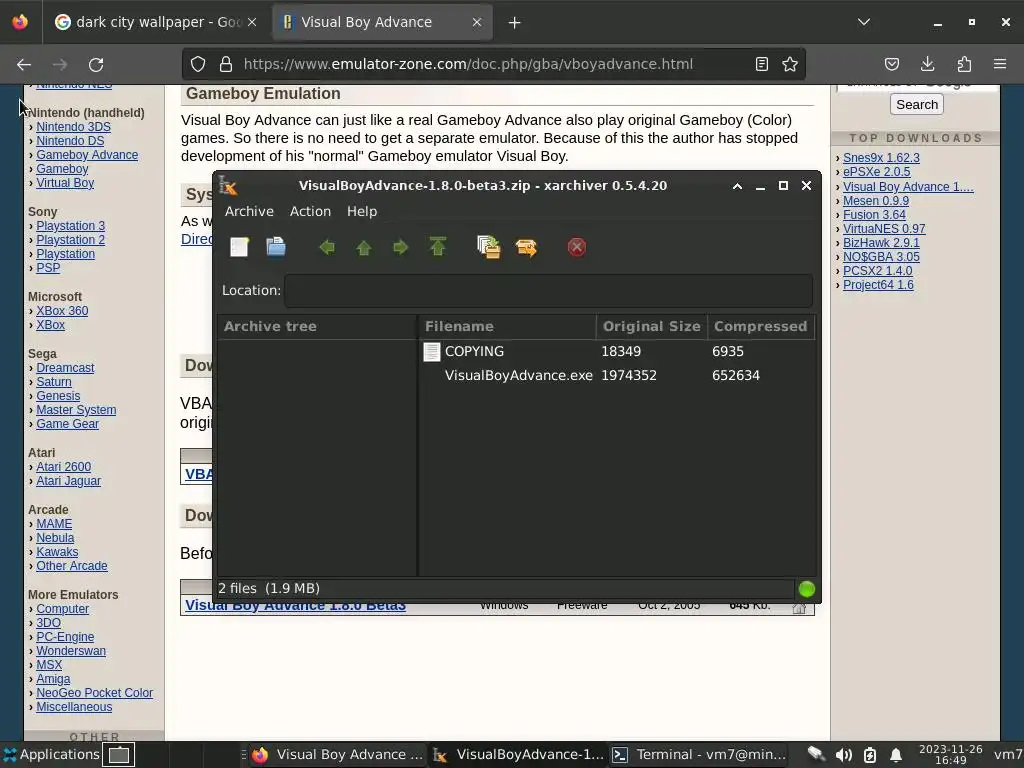The image size is (1024, 768).
Task: Sort by the Compressed column header
Action: pos(761,327)
